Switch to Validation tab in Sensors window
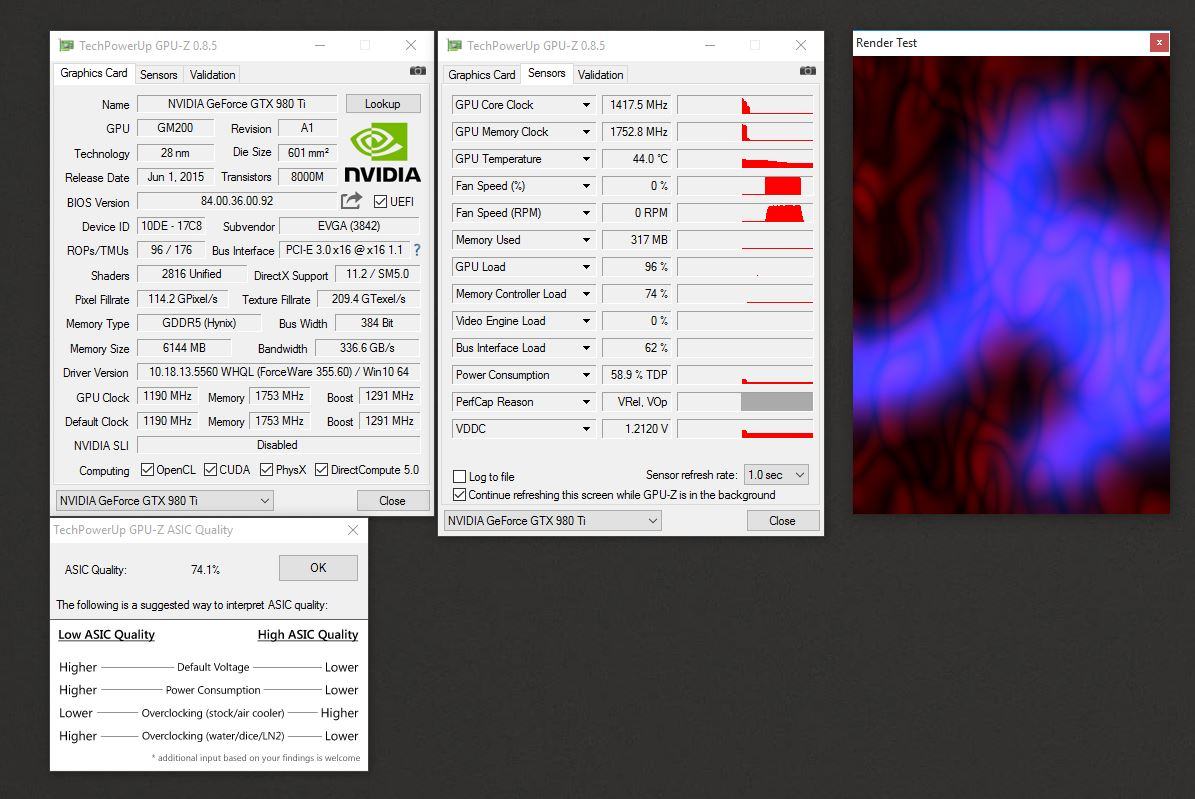1195x799 pixels. click(x=600, y=75)
